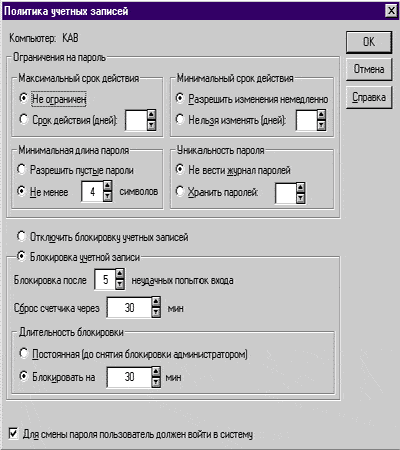
Task: Click the Отмена button
Action: point(369,69)
